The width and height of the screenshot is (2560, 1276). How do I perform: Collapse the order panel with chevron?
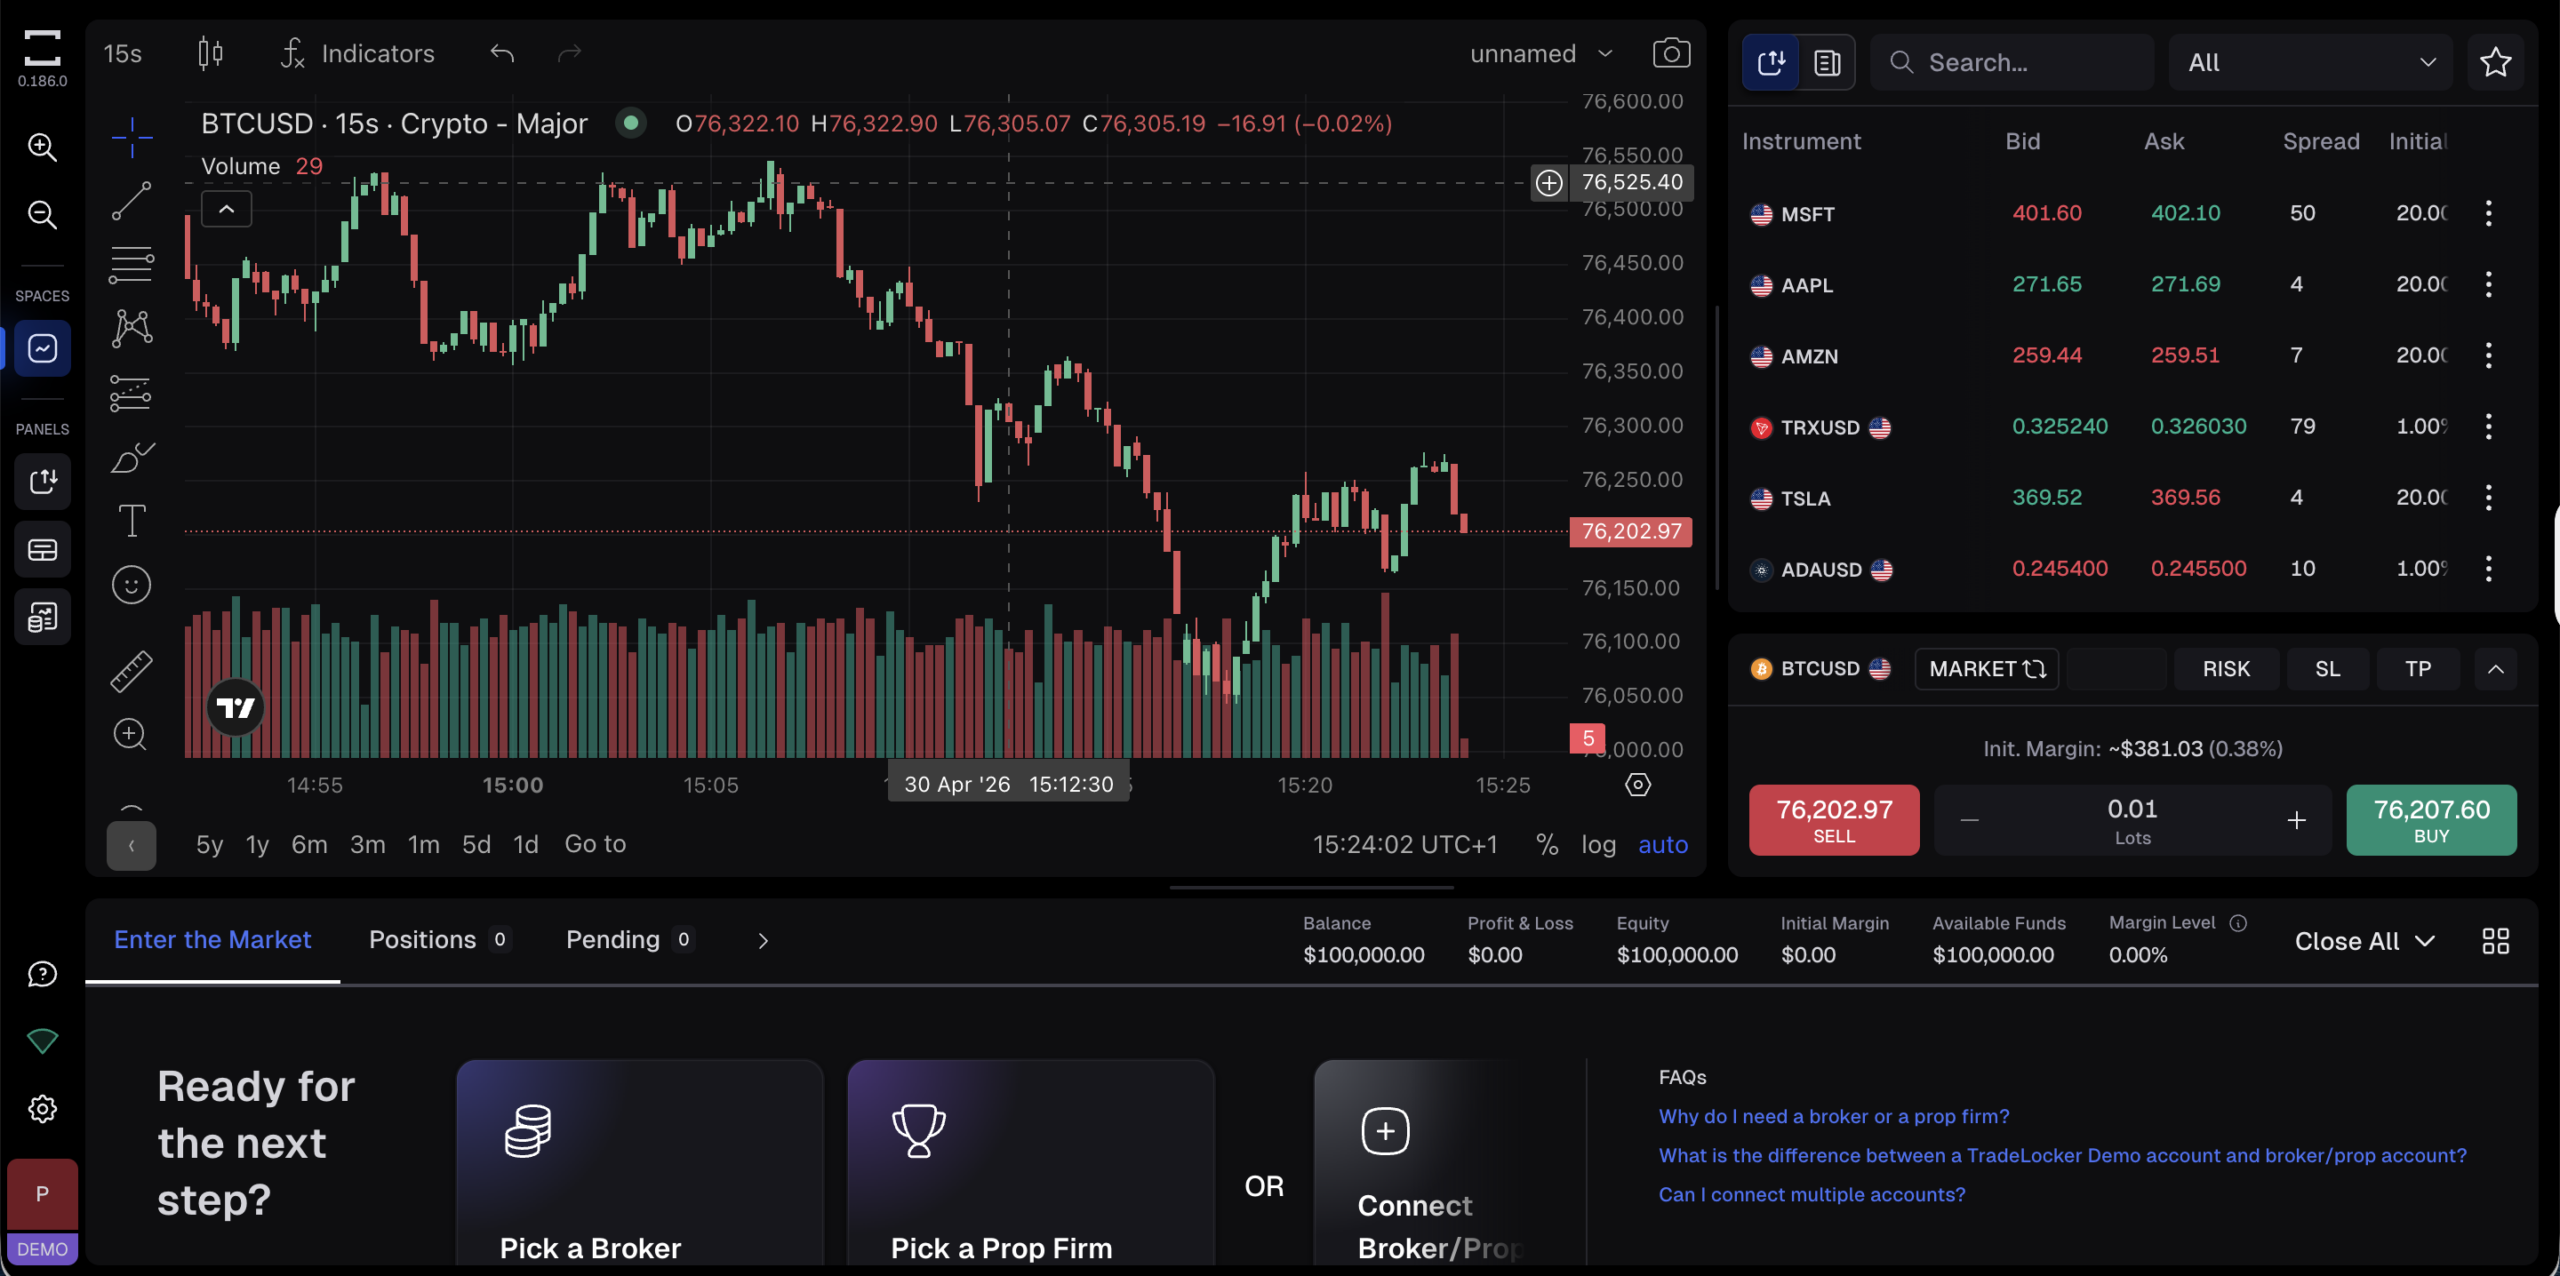2496,669
